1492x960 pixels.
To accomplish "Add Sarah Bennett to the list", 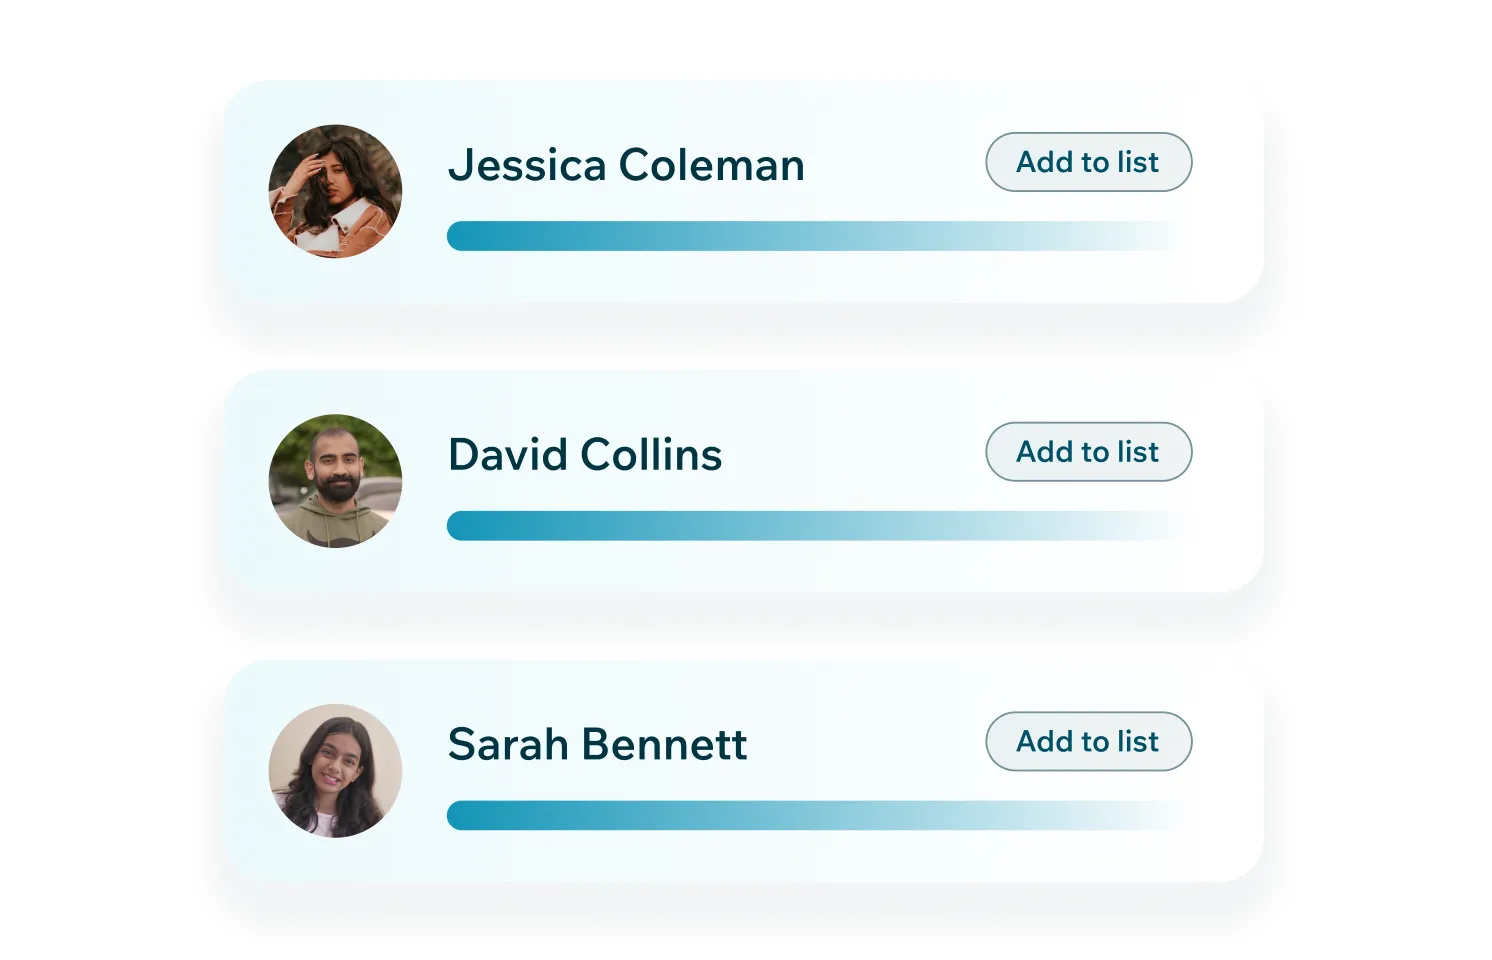I will click(x=1088, y=741).
